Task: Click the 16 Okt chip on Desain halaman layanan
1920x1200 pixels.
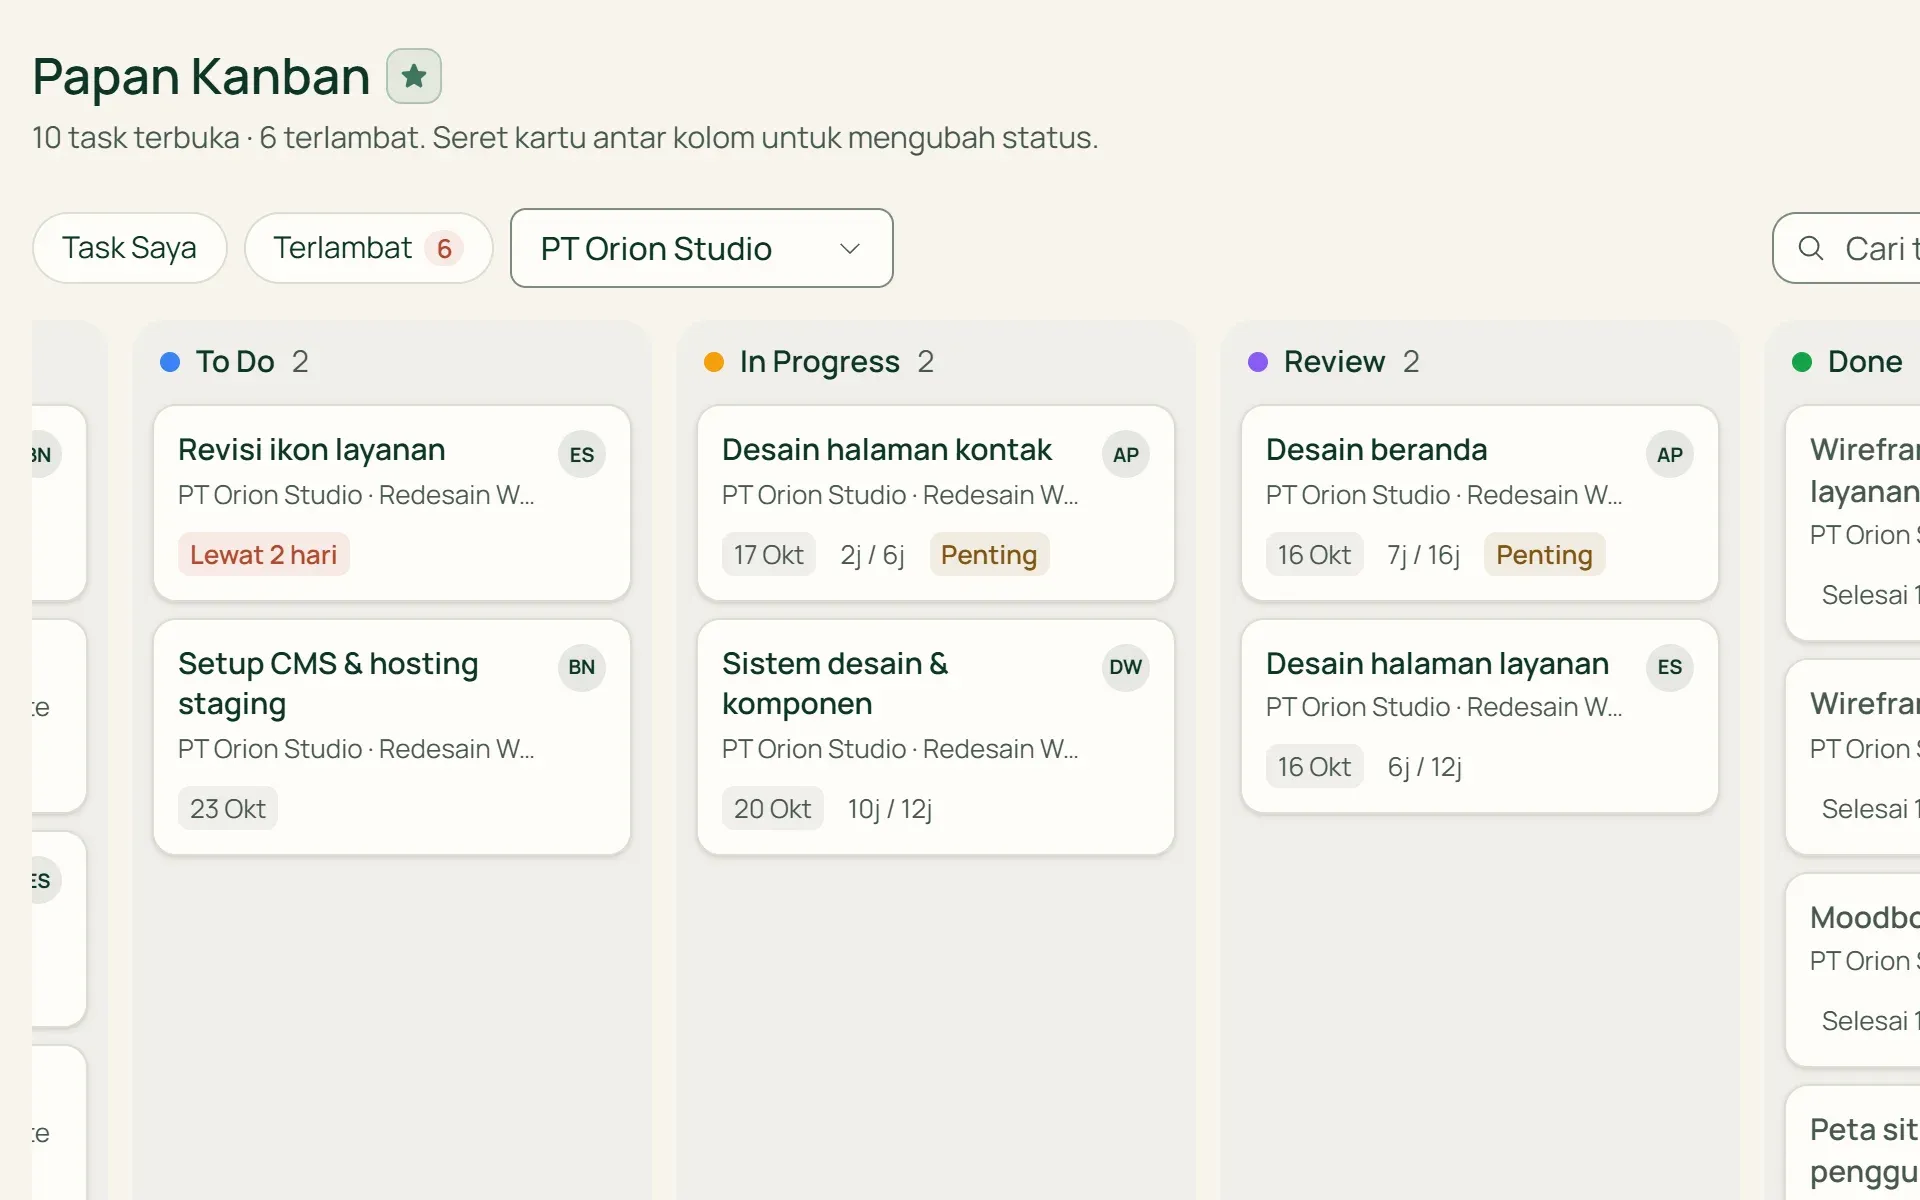Action: pyautogui.click(x=1314, y=767)
